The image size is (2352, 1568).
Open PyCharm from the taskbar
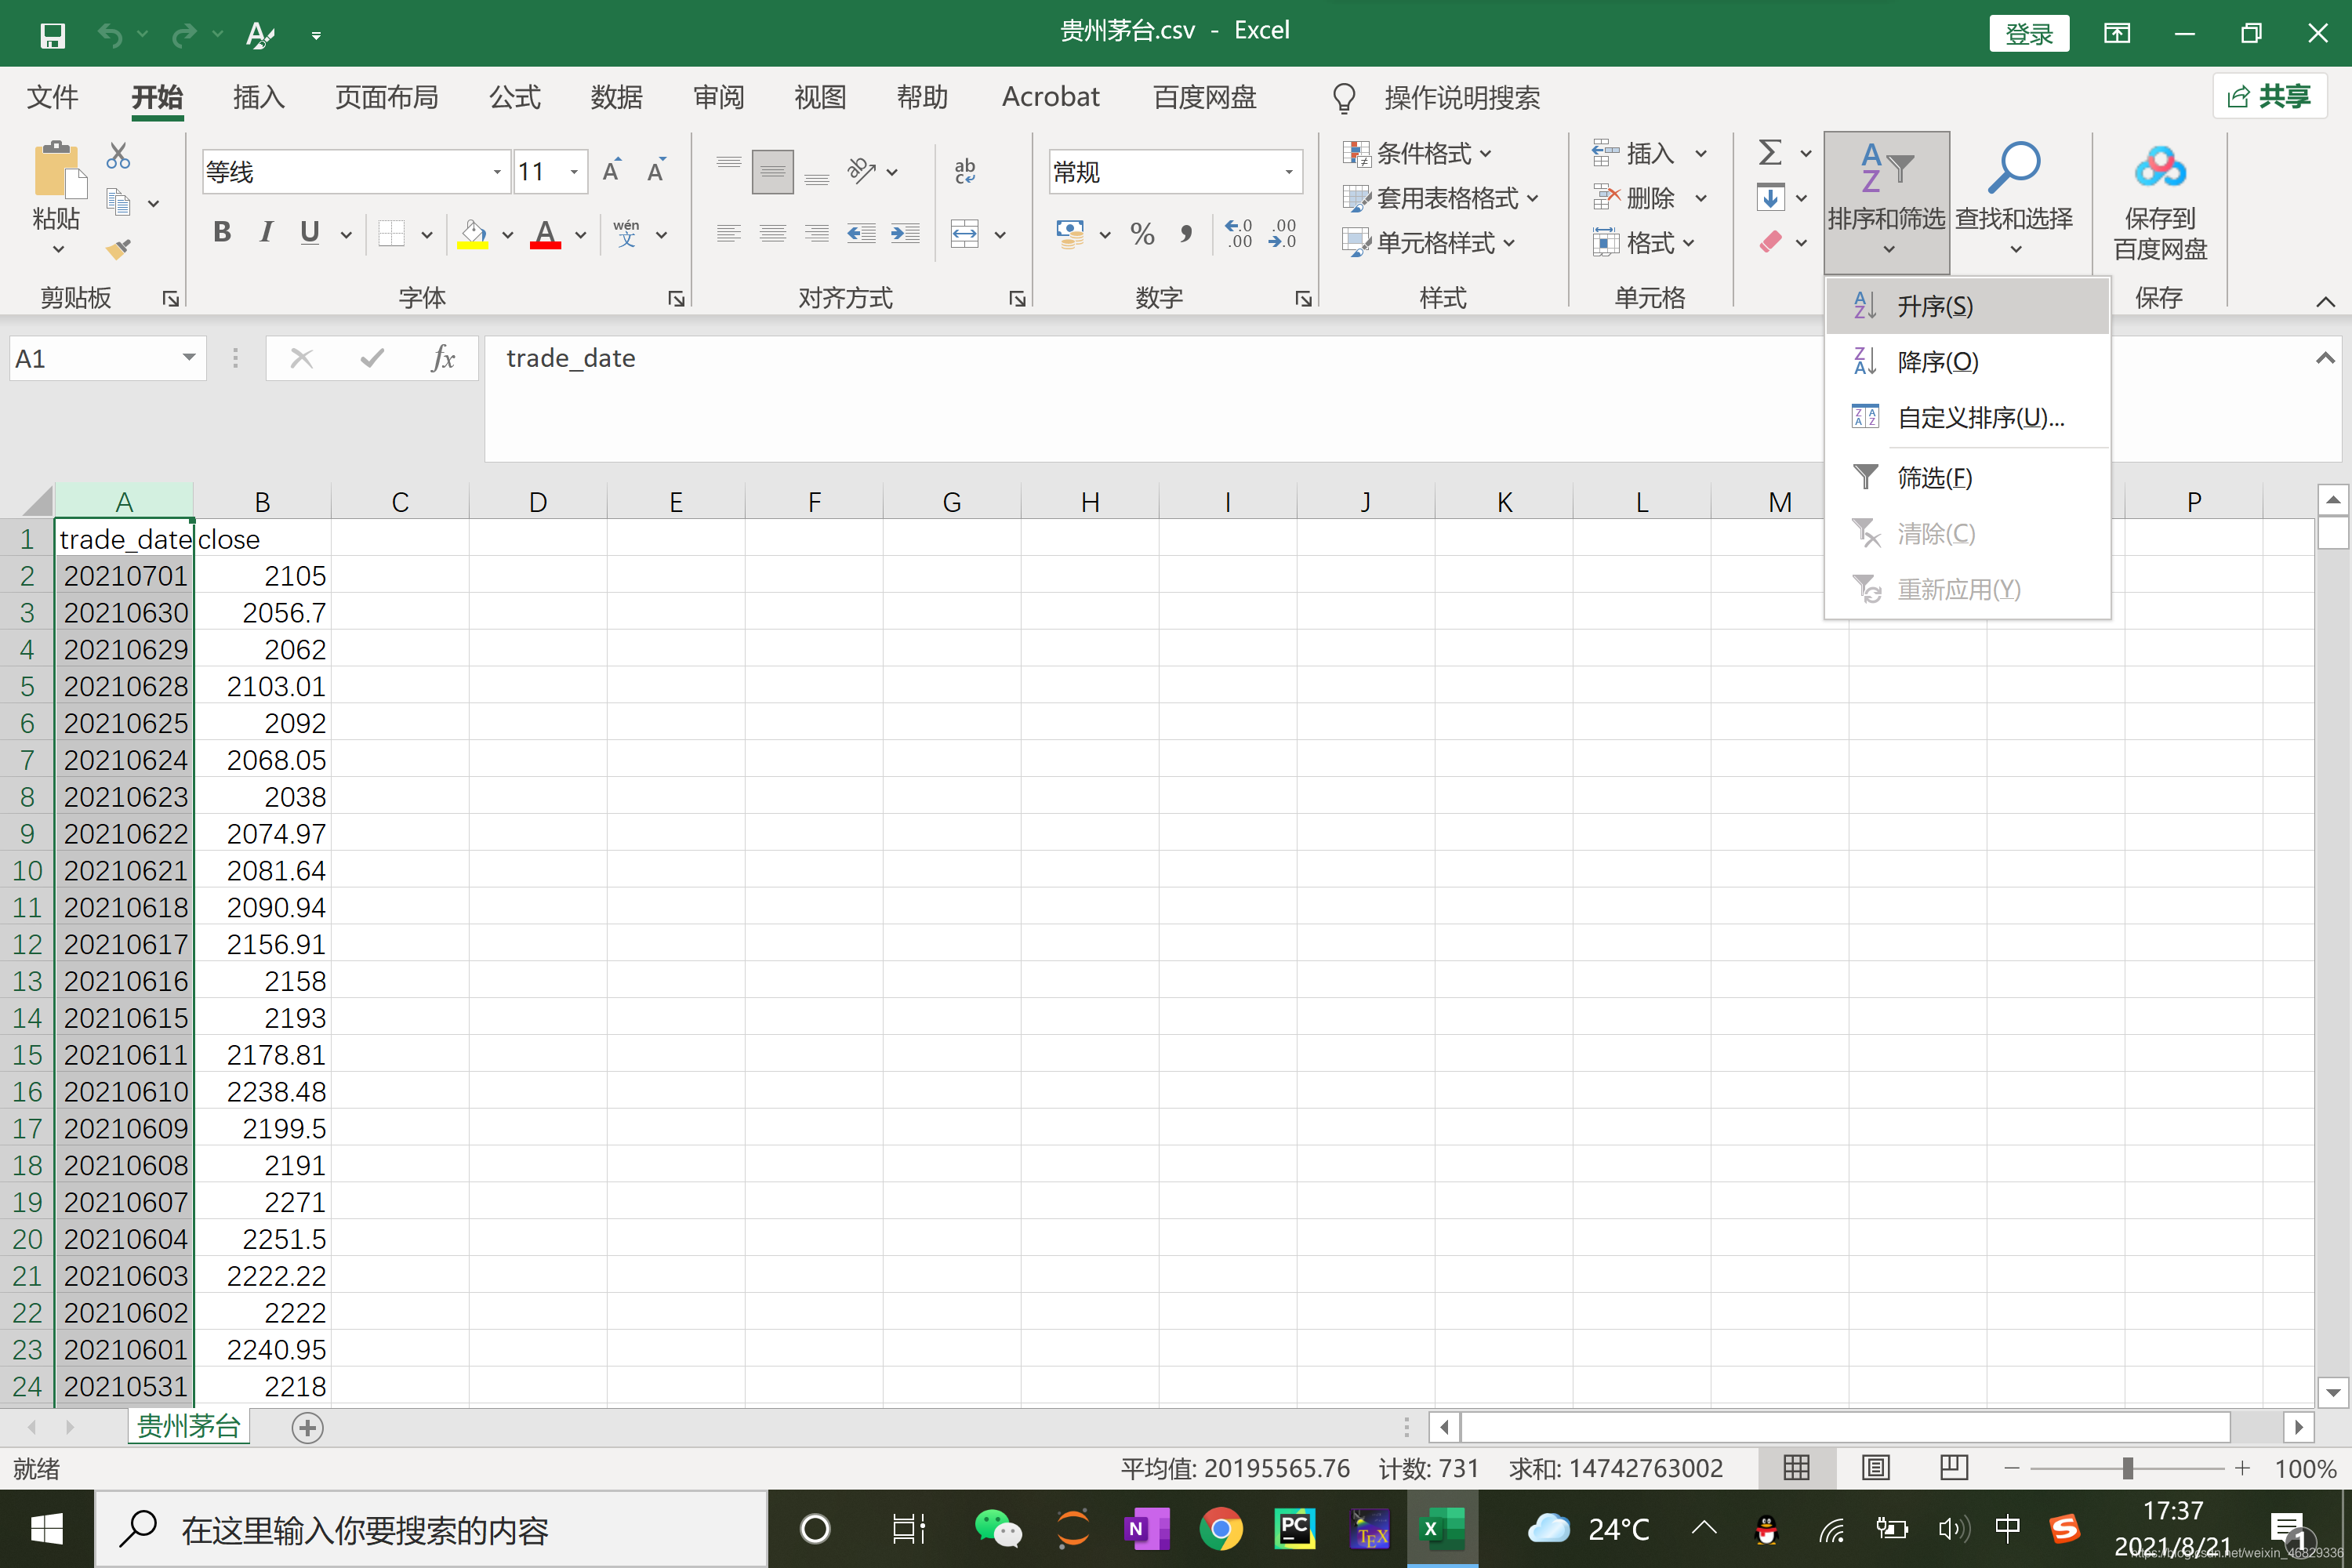pos(1294,1529)
